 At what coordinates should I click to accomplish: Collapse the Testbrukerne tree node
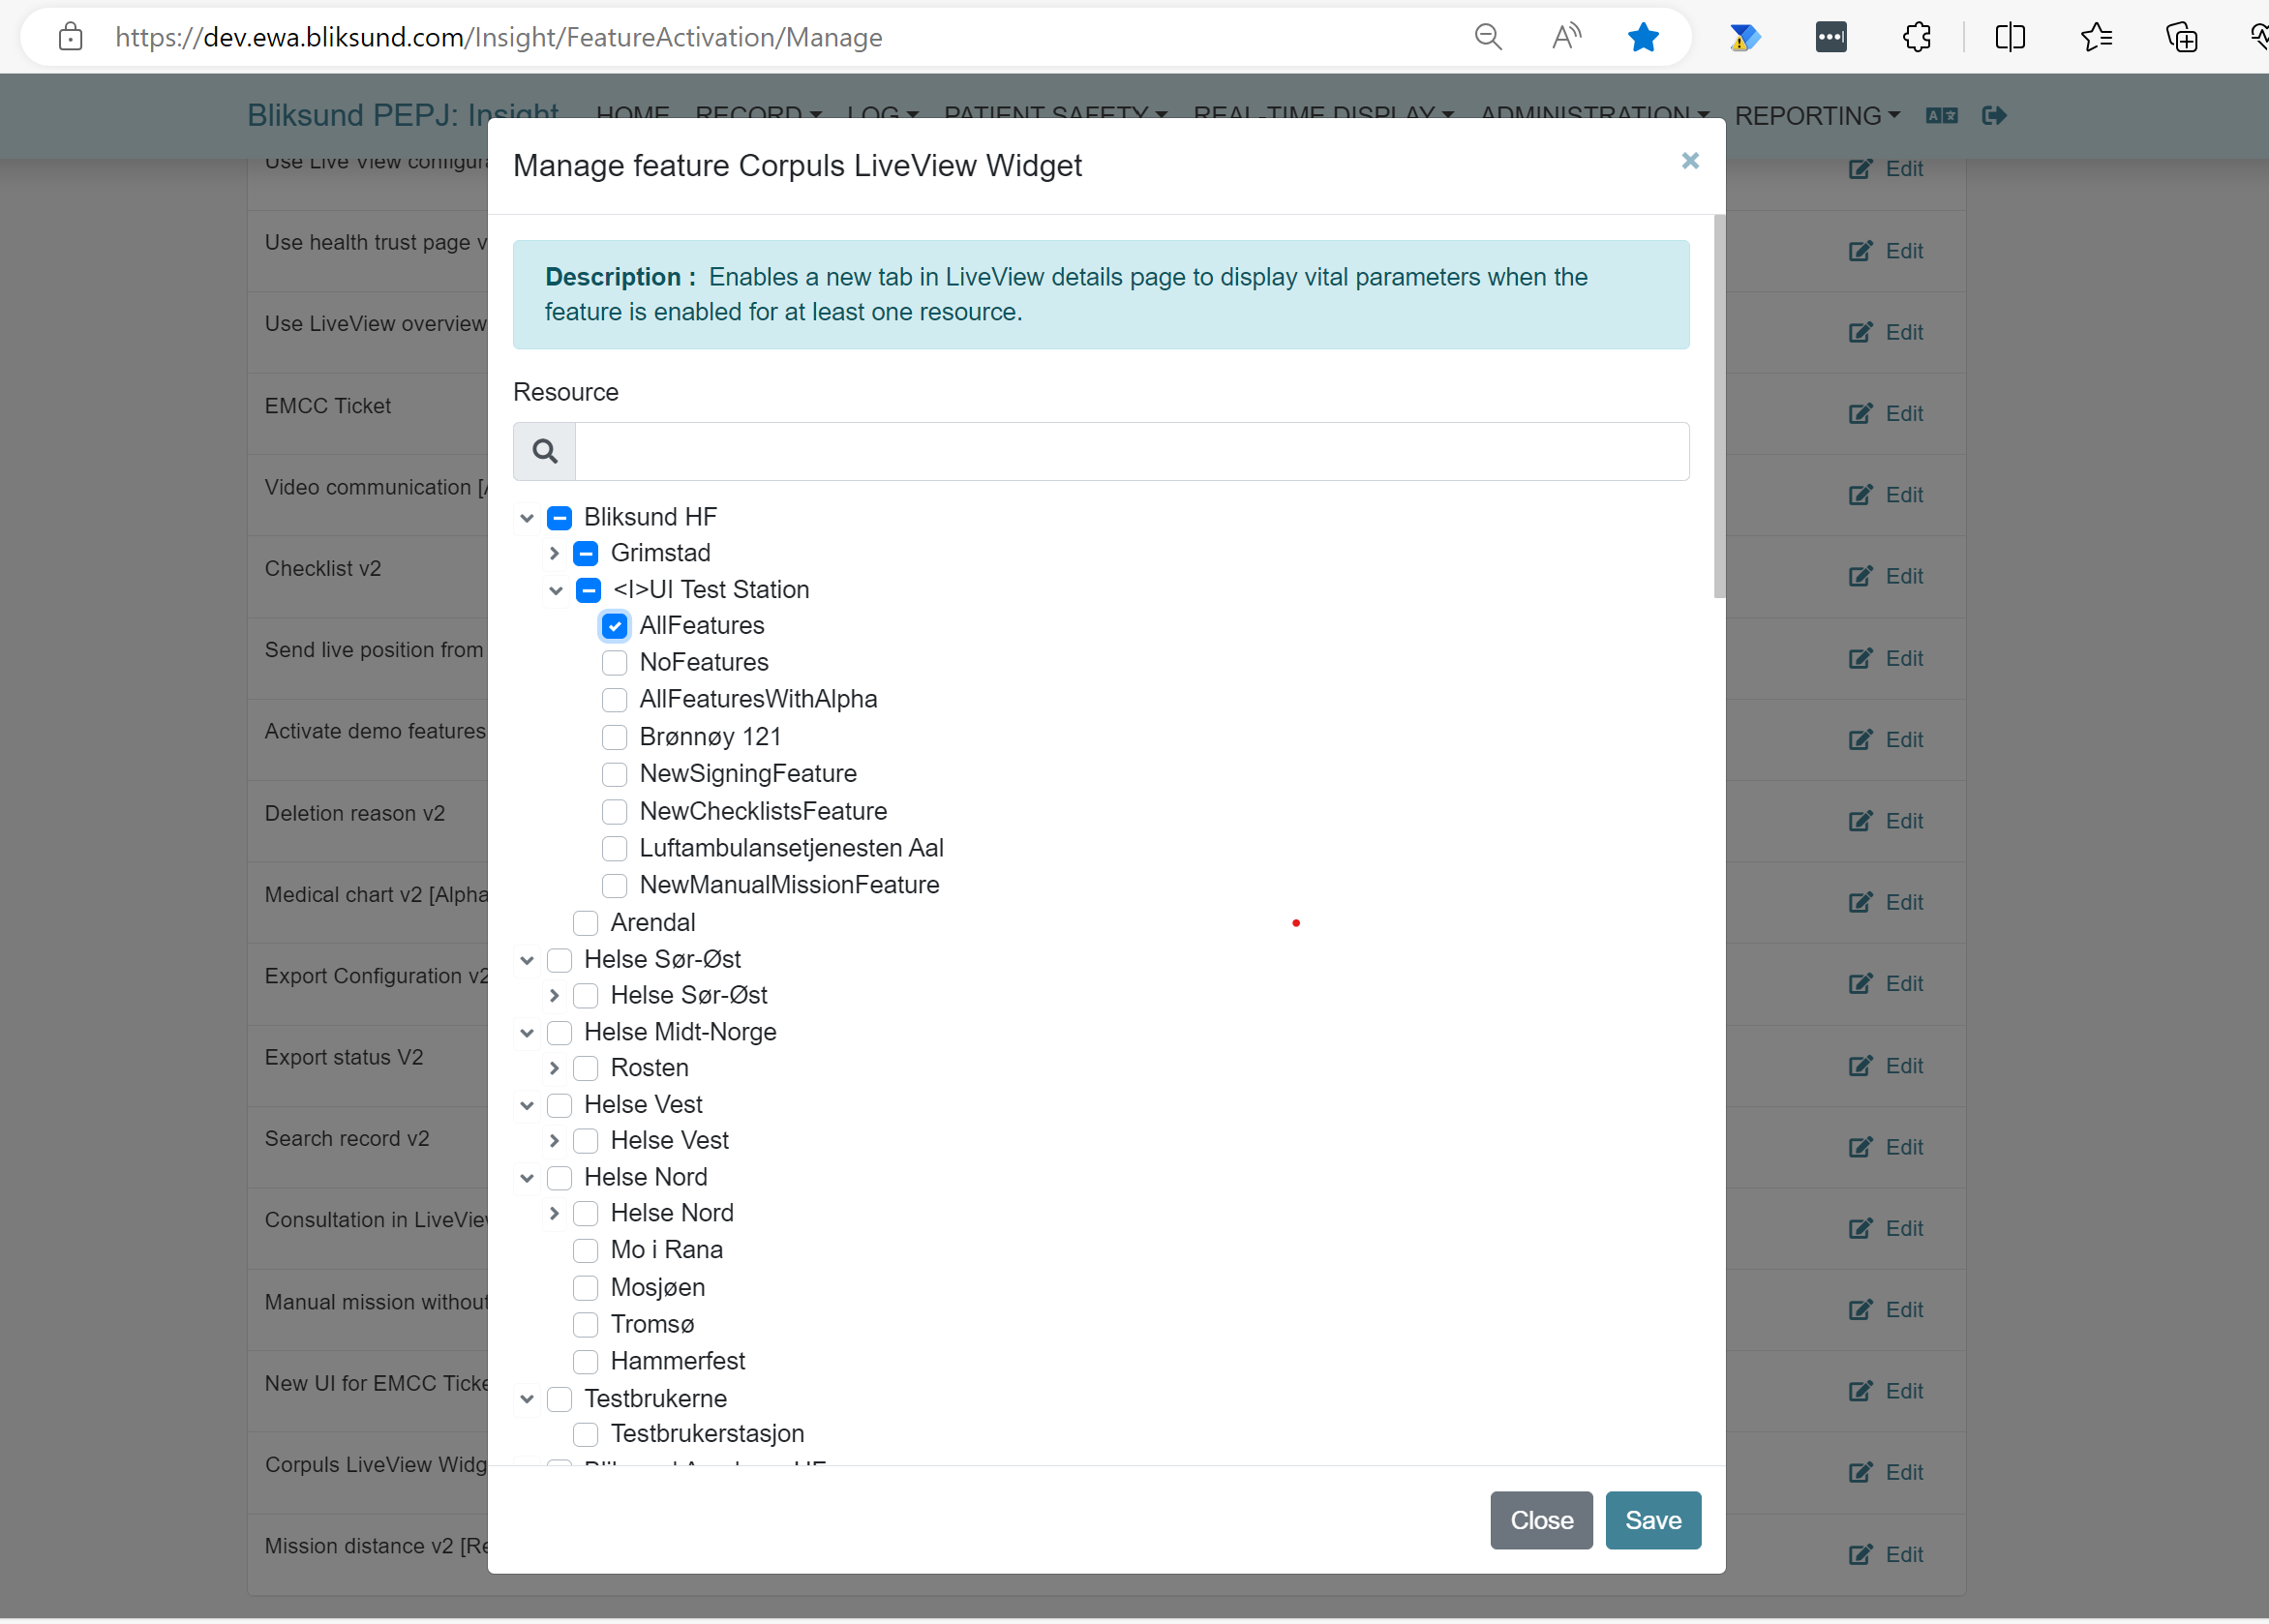[x=527, y=1399]
